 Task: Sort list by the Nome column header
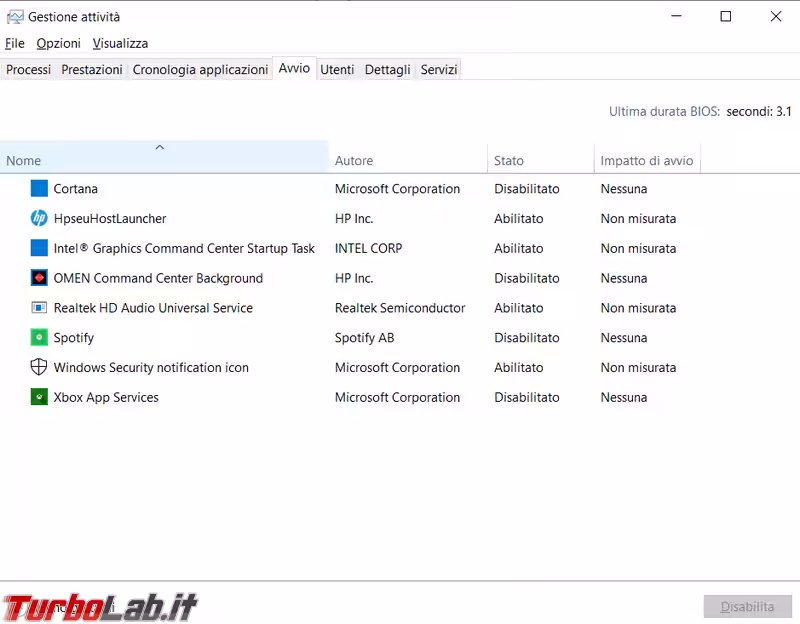pyautogui.click(x=24, y=161)
